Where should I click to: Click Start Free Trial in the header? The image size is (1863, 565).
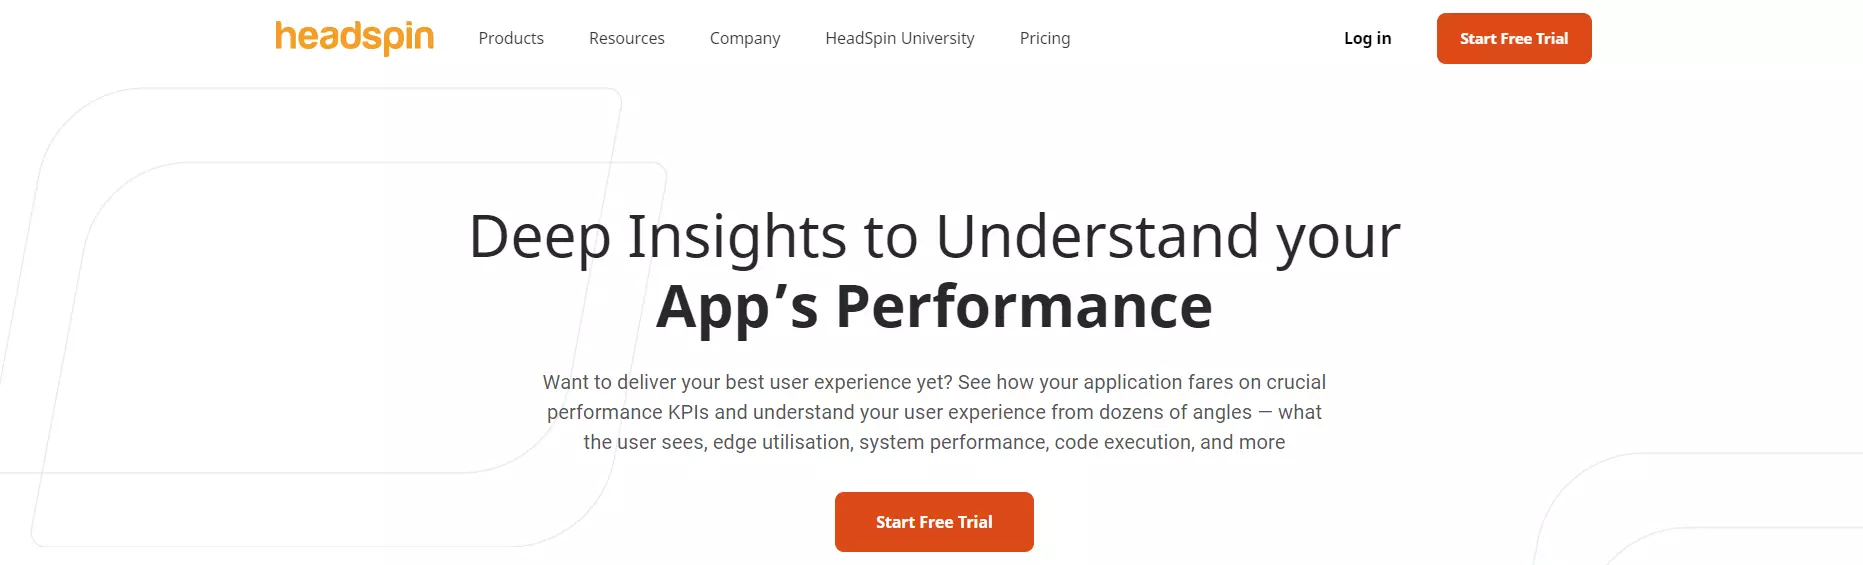click(x=1514, y=38)
